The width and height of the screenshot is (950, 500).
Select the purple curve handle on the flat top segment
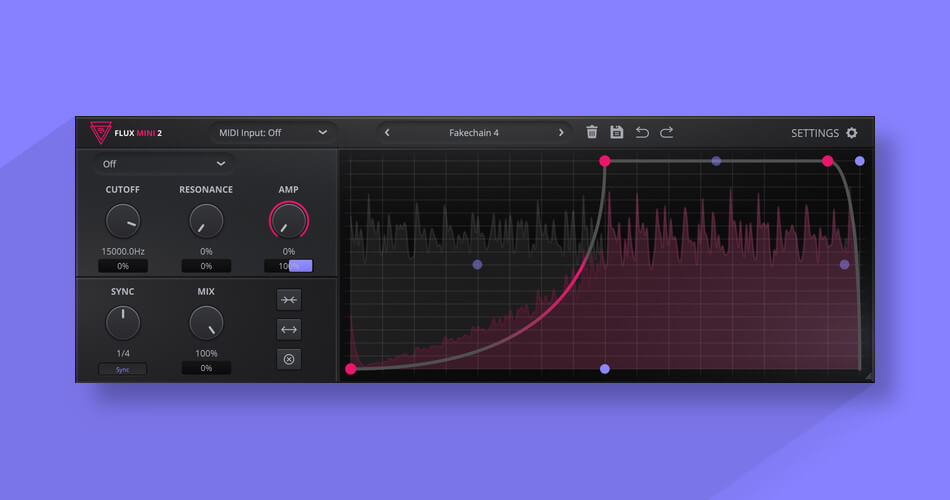tap(716, 161)
